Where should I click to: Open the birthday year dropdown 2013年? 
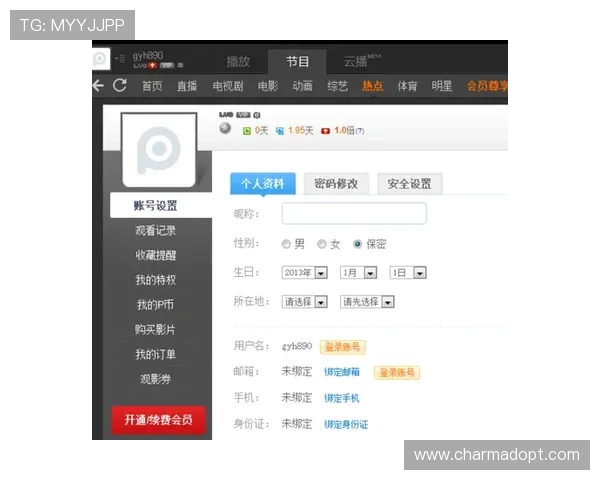305,273
